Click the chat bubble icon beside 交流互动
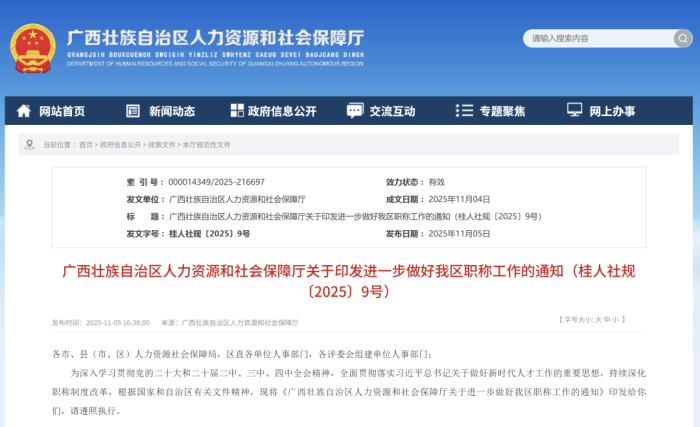Viewport: 700px width, 427px height. (353, 111)
